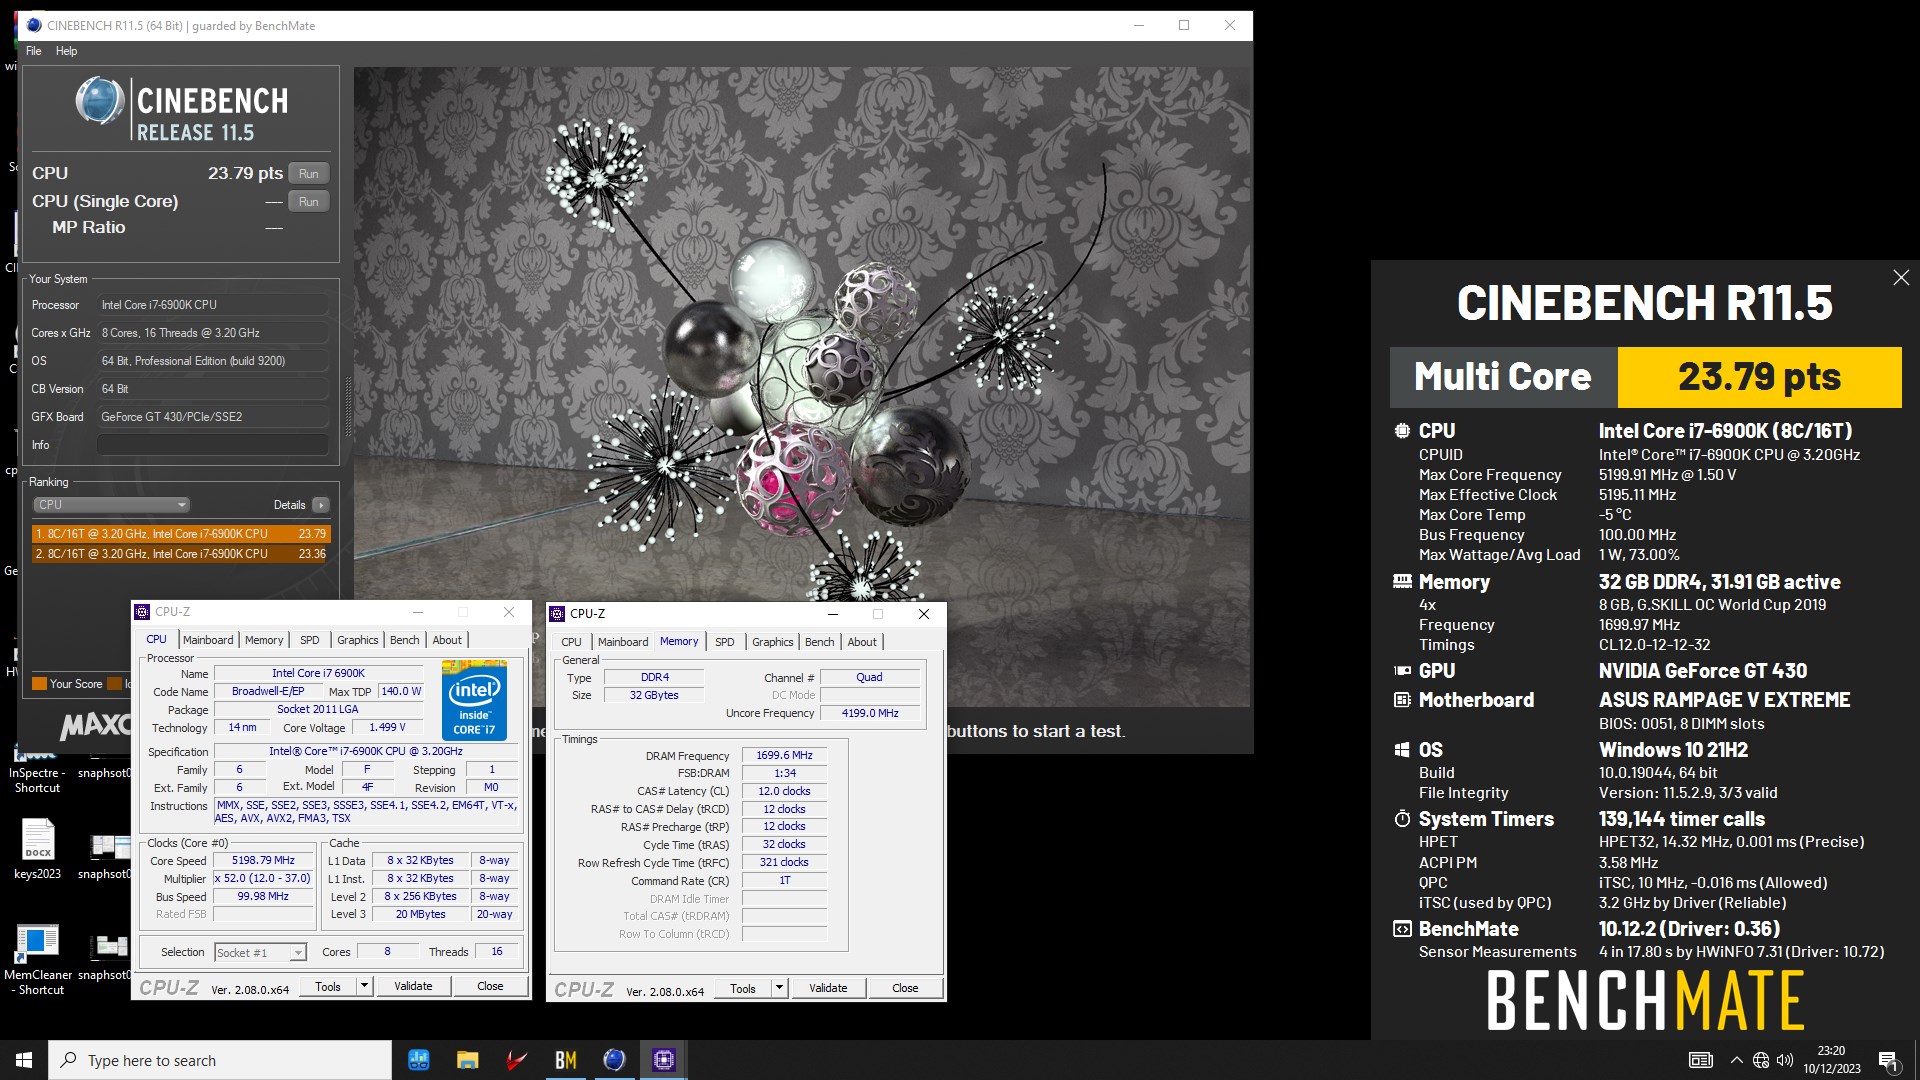This screenshot has width=1920, height=1080.
Task: Open the notification center icon
Action: click(x=1889, y=1061)
